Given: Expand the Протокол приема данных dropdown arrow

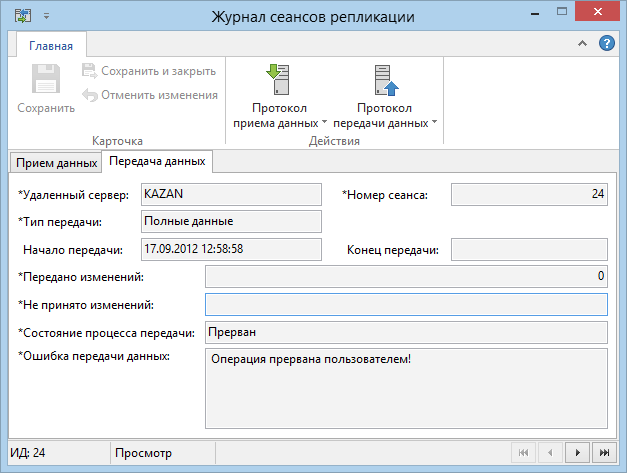Looking at the screenshot, I should pyautogui.click(x=324, y=121).
